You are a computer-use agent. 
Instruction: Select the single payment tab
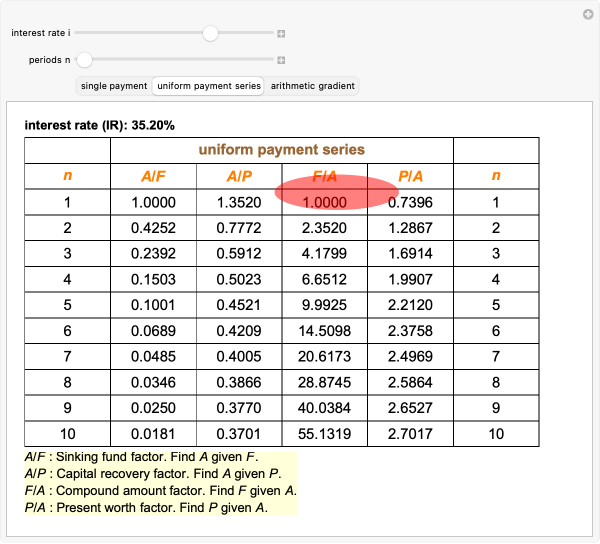click(x=114, y=86)
